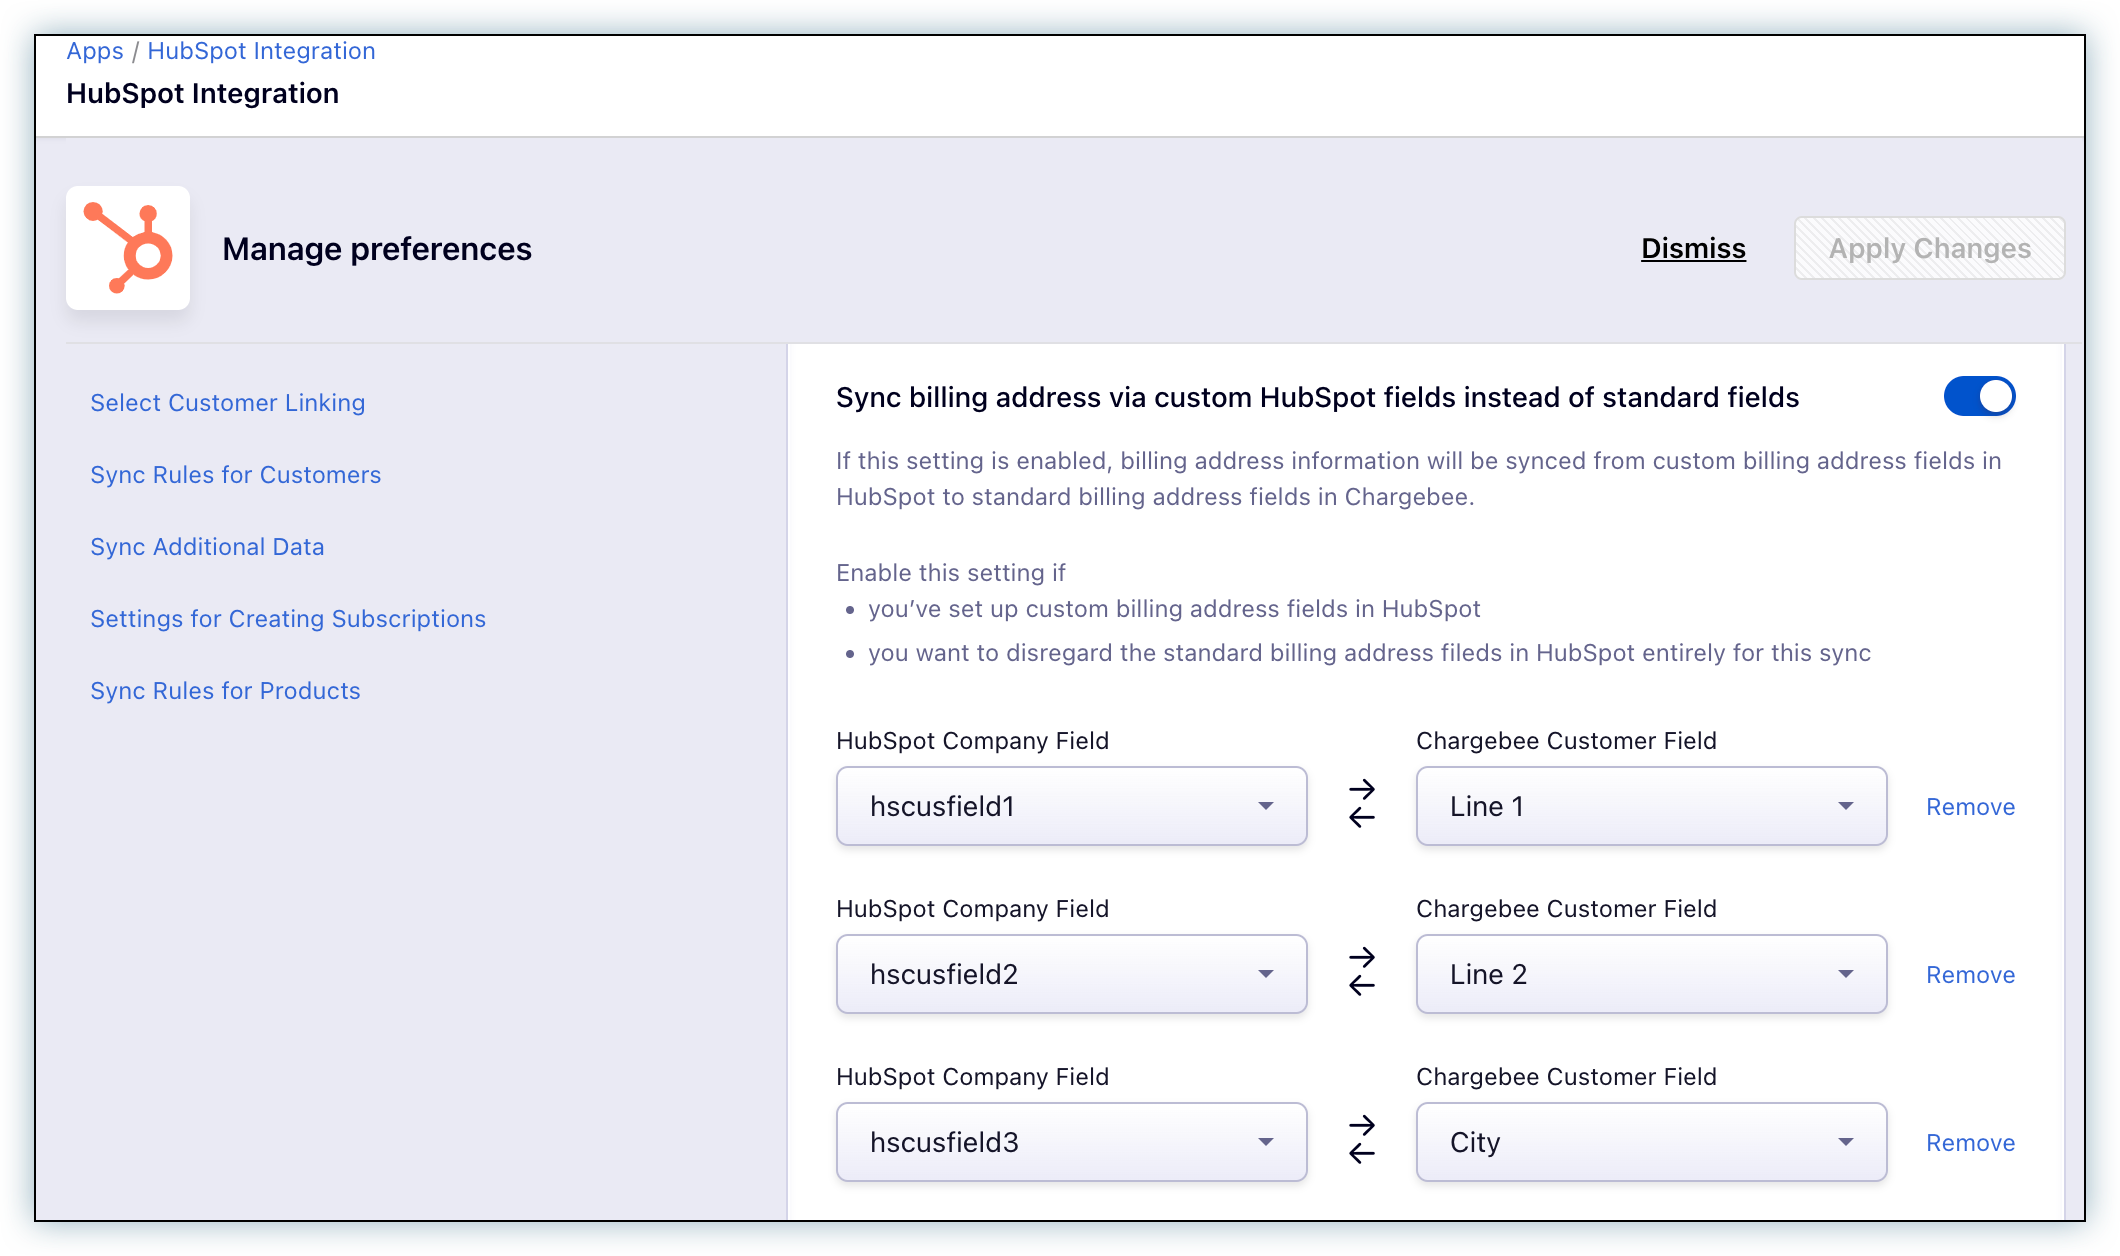Image resolution: width=2120 pixels, height=1256 pixels.
Task: Click the Dismiss link
Action: [1693, 249]
